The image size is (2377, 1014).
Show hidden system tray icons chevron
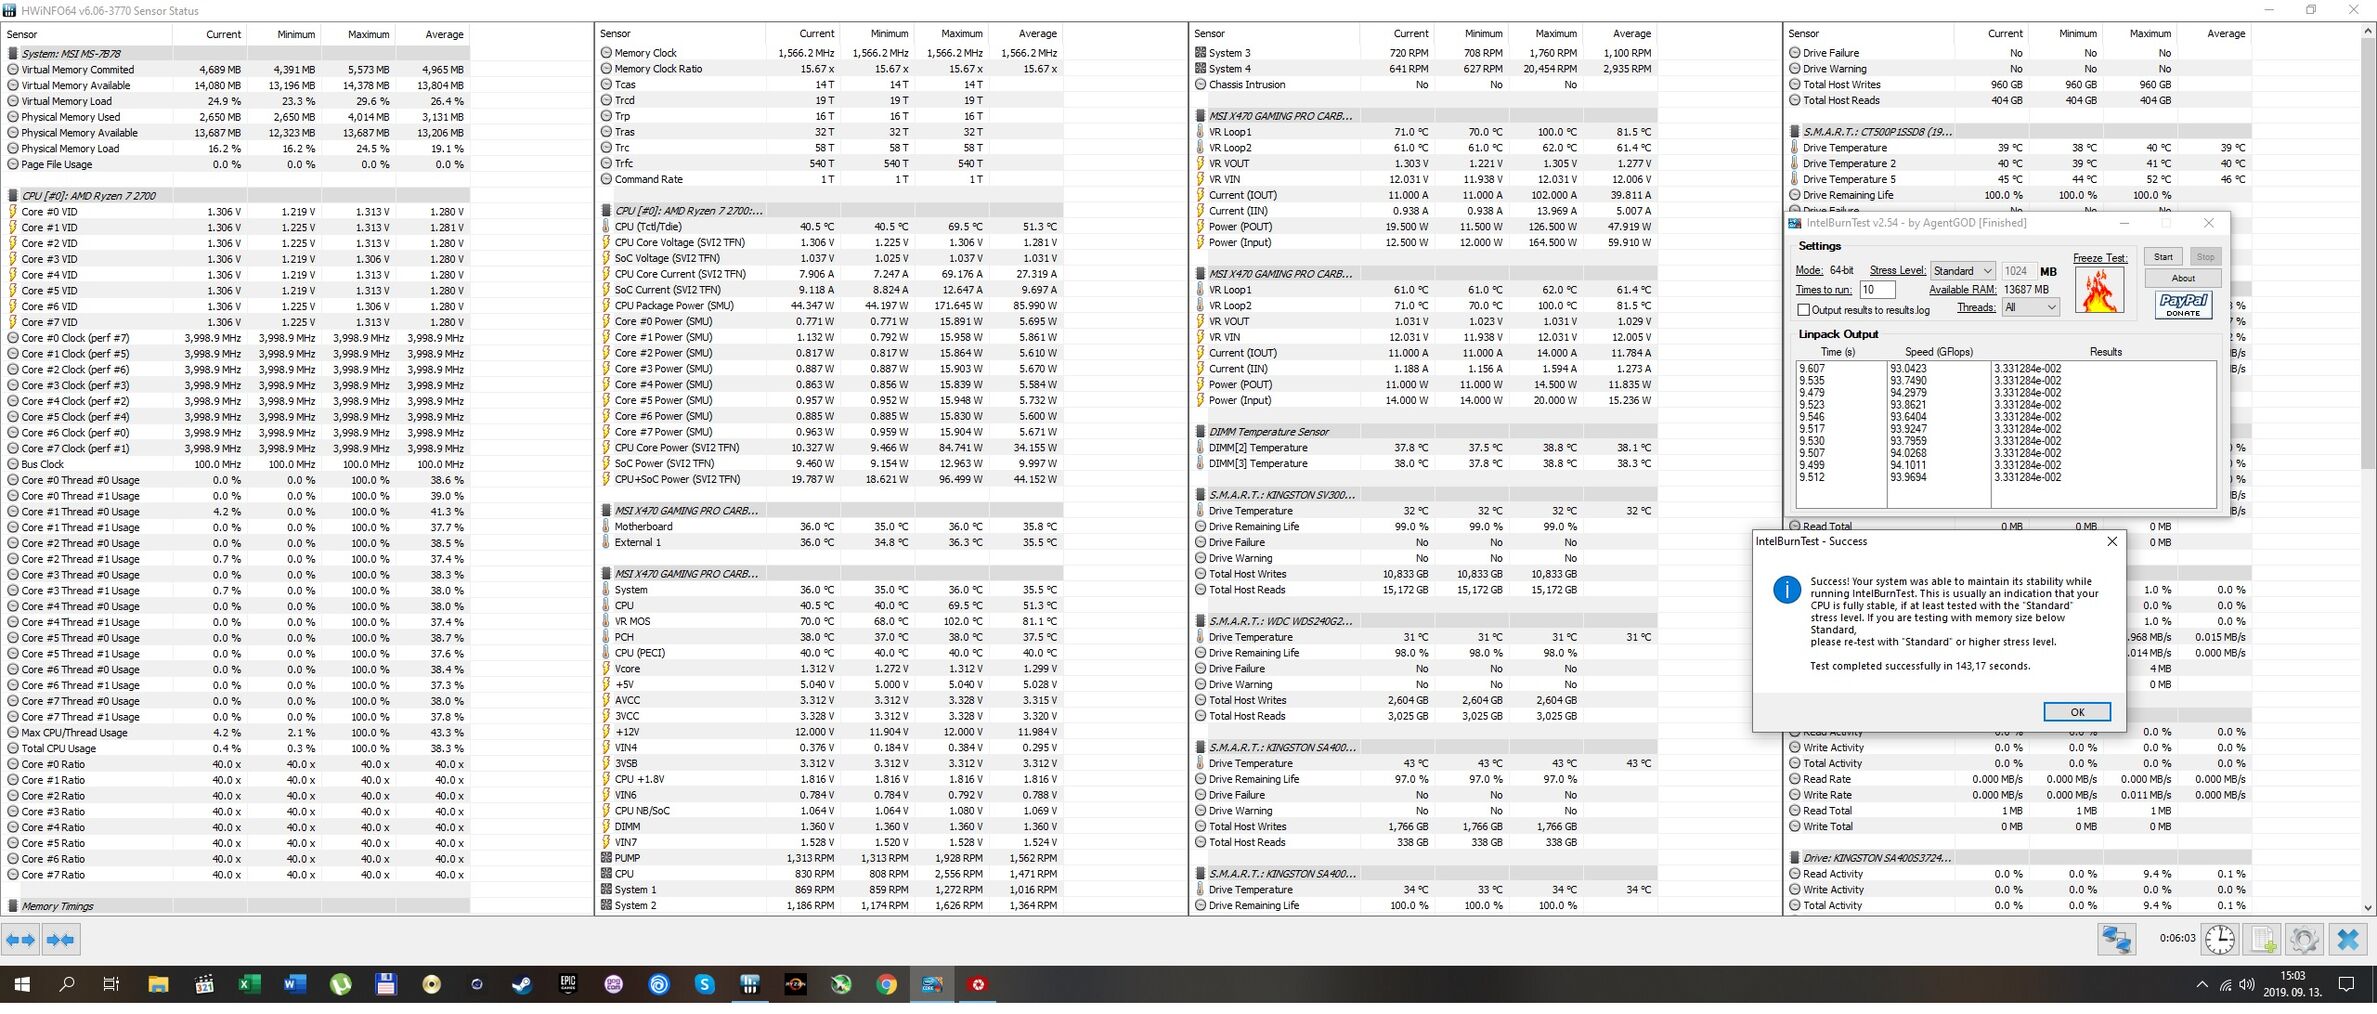click(2201, 985)
